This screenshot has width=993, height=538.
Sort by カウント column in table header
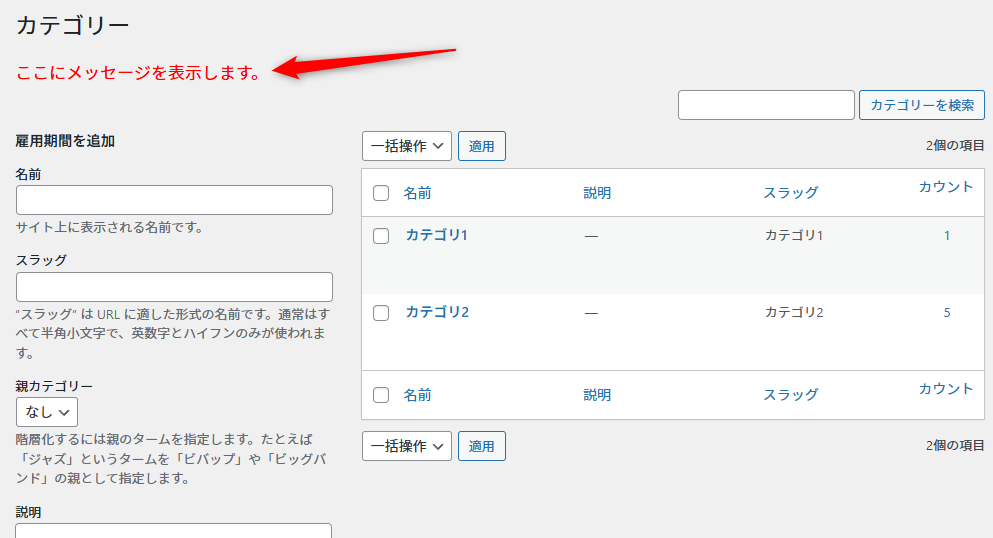click(945, 187)
